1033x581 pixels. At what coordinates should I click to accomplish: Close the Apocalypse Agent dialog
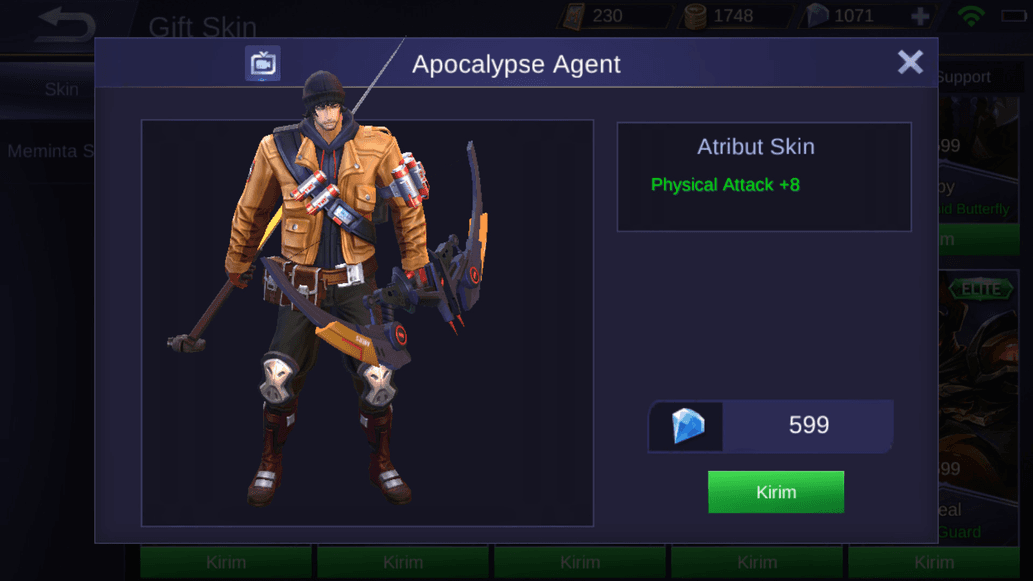click(x=910, y=63)
